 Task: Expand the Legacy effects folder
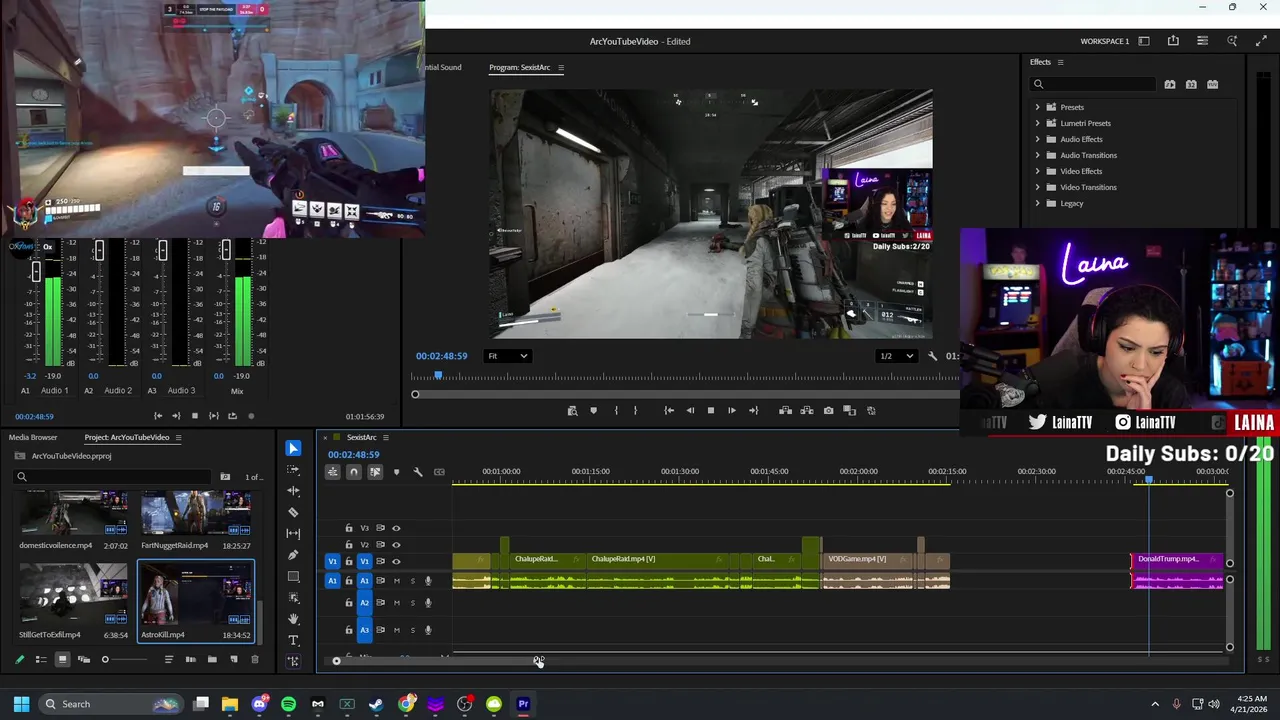coord(1037,203)
